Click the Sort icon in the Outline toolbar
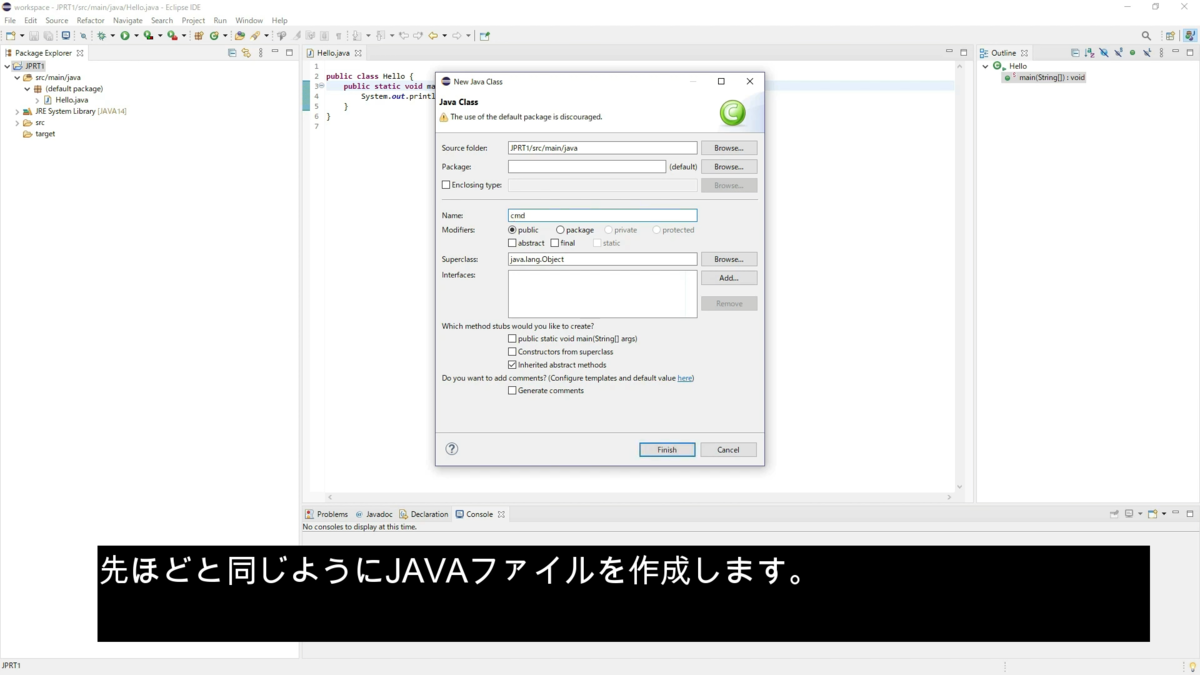Viewport: 1200px width, 675px height. coord(1088,52)
